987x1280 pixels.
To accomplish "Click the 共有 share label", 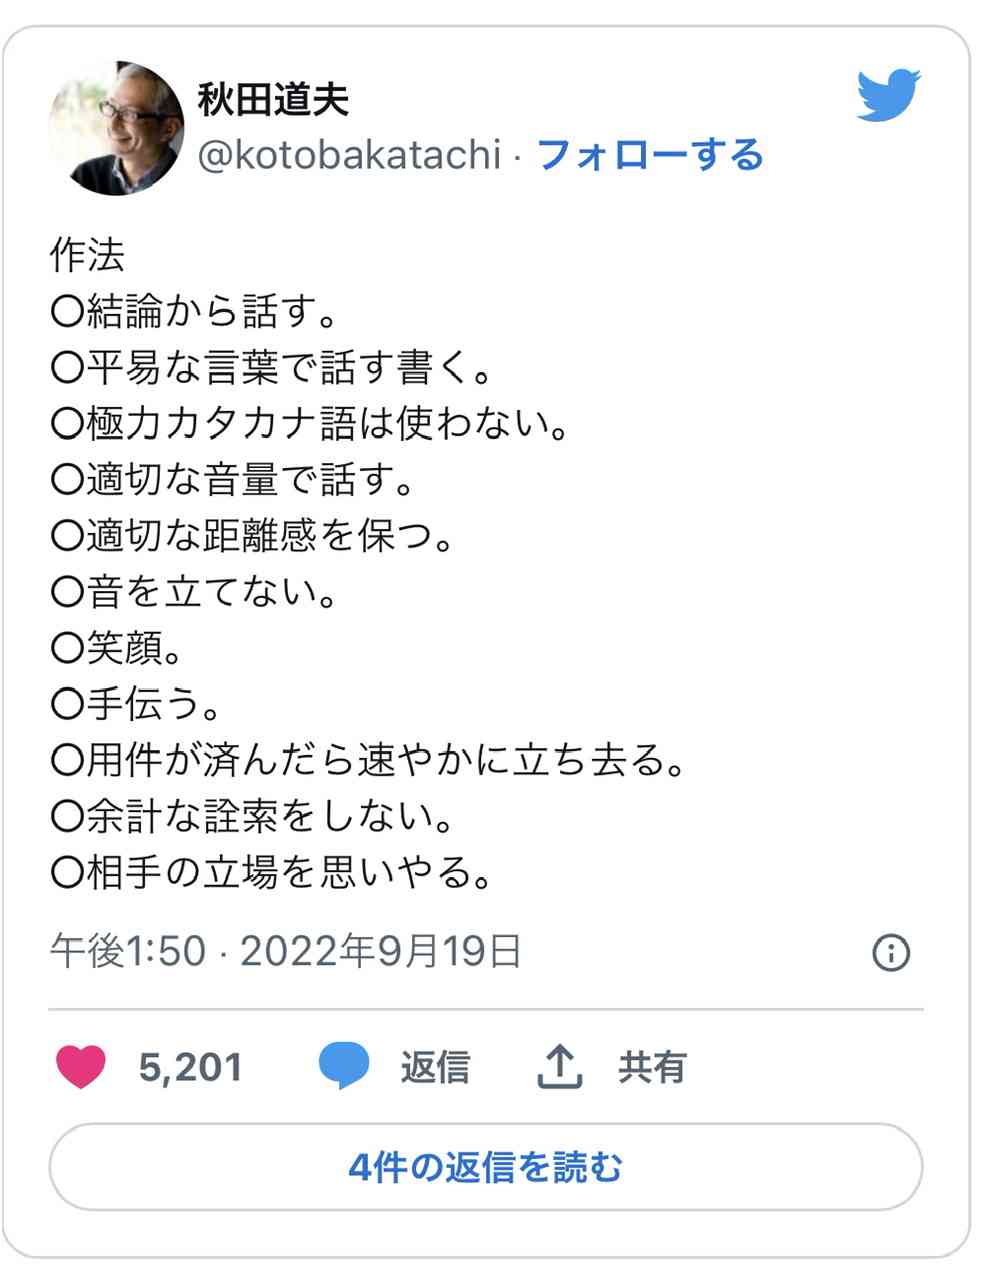I will (x=652, y=1067).
